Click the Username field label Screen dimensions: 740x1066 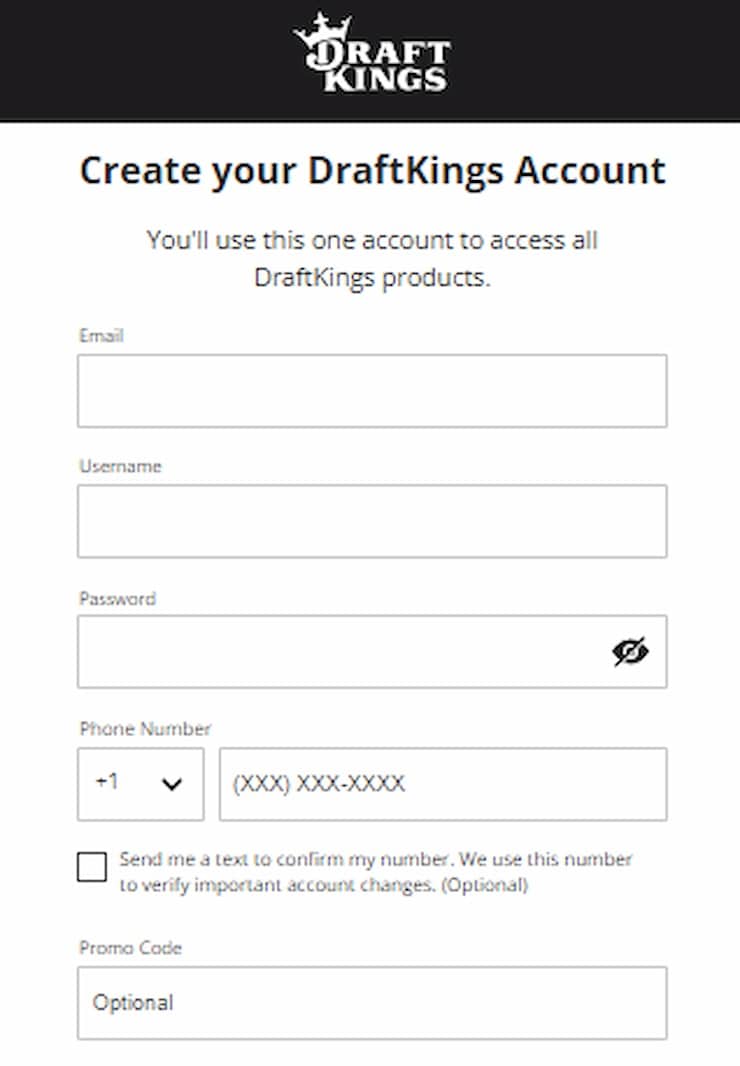[120, 466]
